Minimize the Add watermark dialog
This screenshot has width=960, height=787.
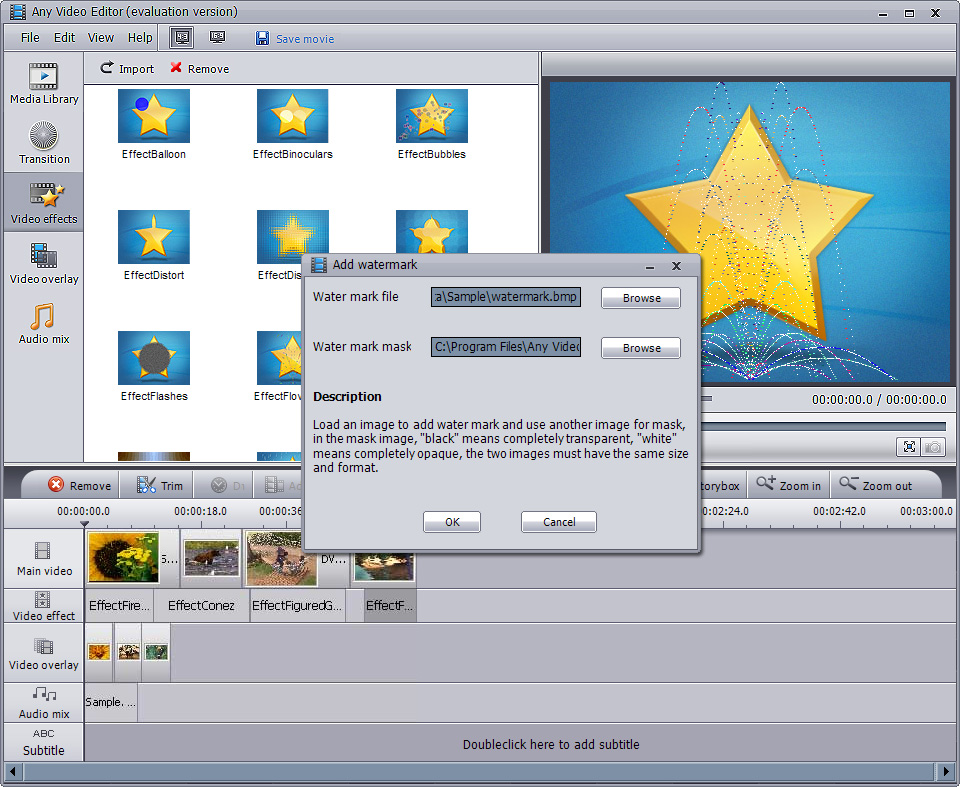(x=650, y=266)
